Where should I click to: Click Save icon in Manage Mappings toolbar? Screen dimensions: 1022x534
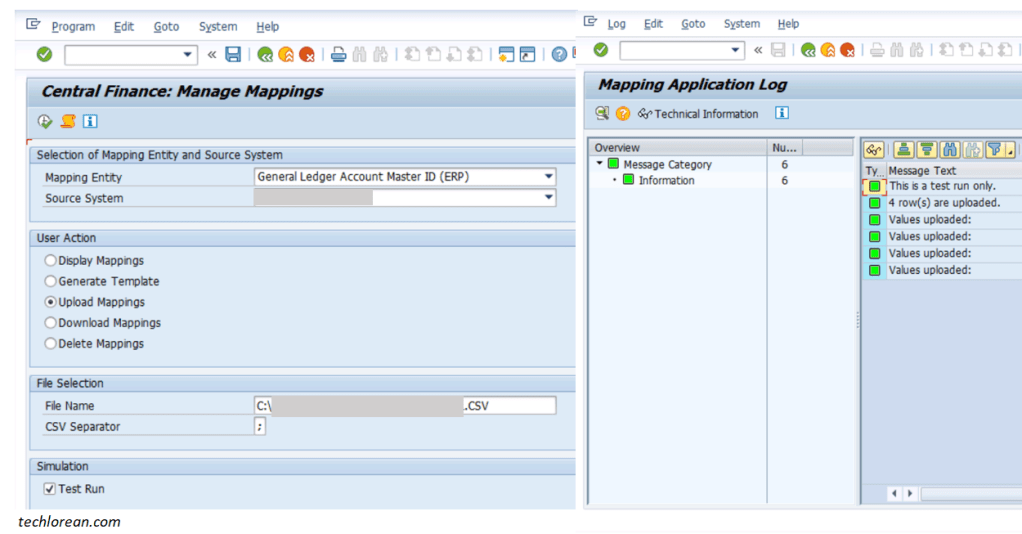tap(233, 54)
